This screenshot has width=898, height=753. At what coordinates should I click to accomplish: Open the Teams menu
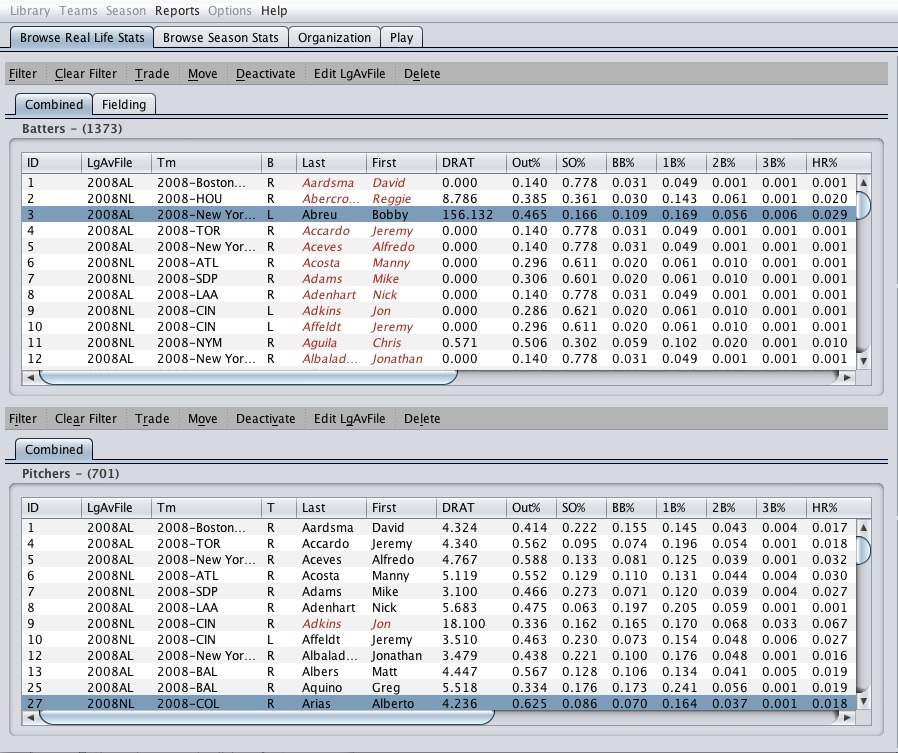pyautogui.click(x=78, y=11)
